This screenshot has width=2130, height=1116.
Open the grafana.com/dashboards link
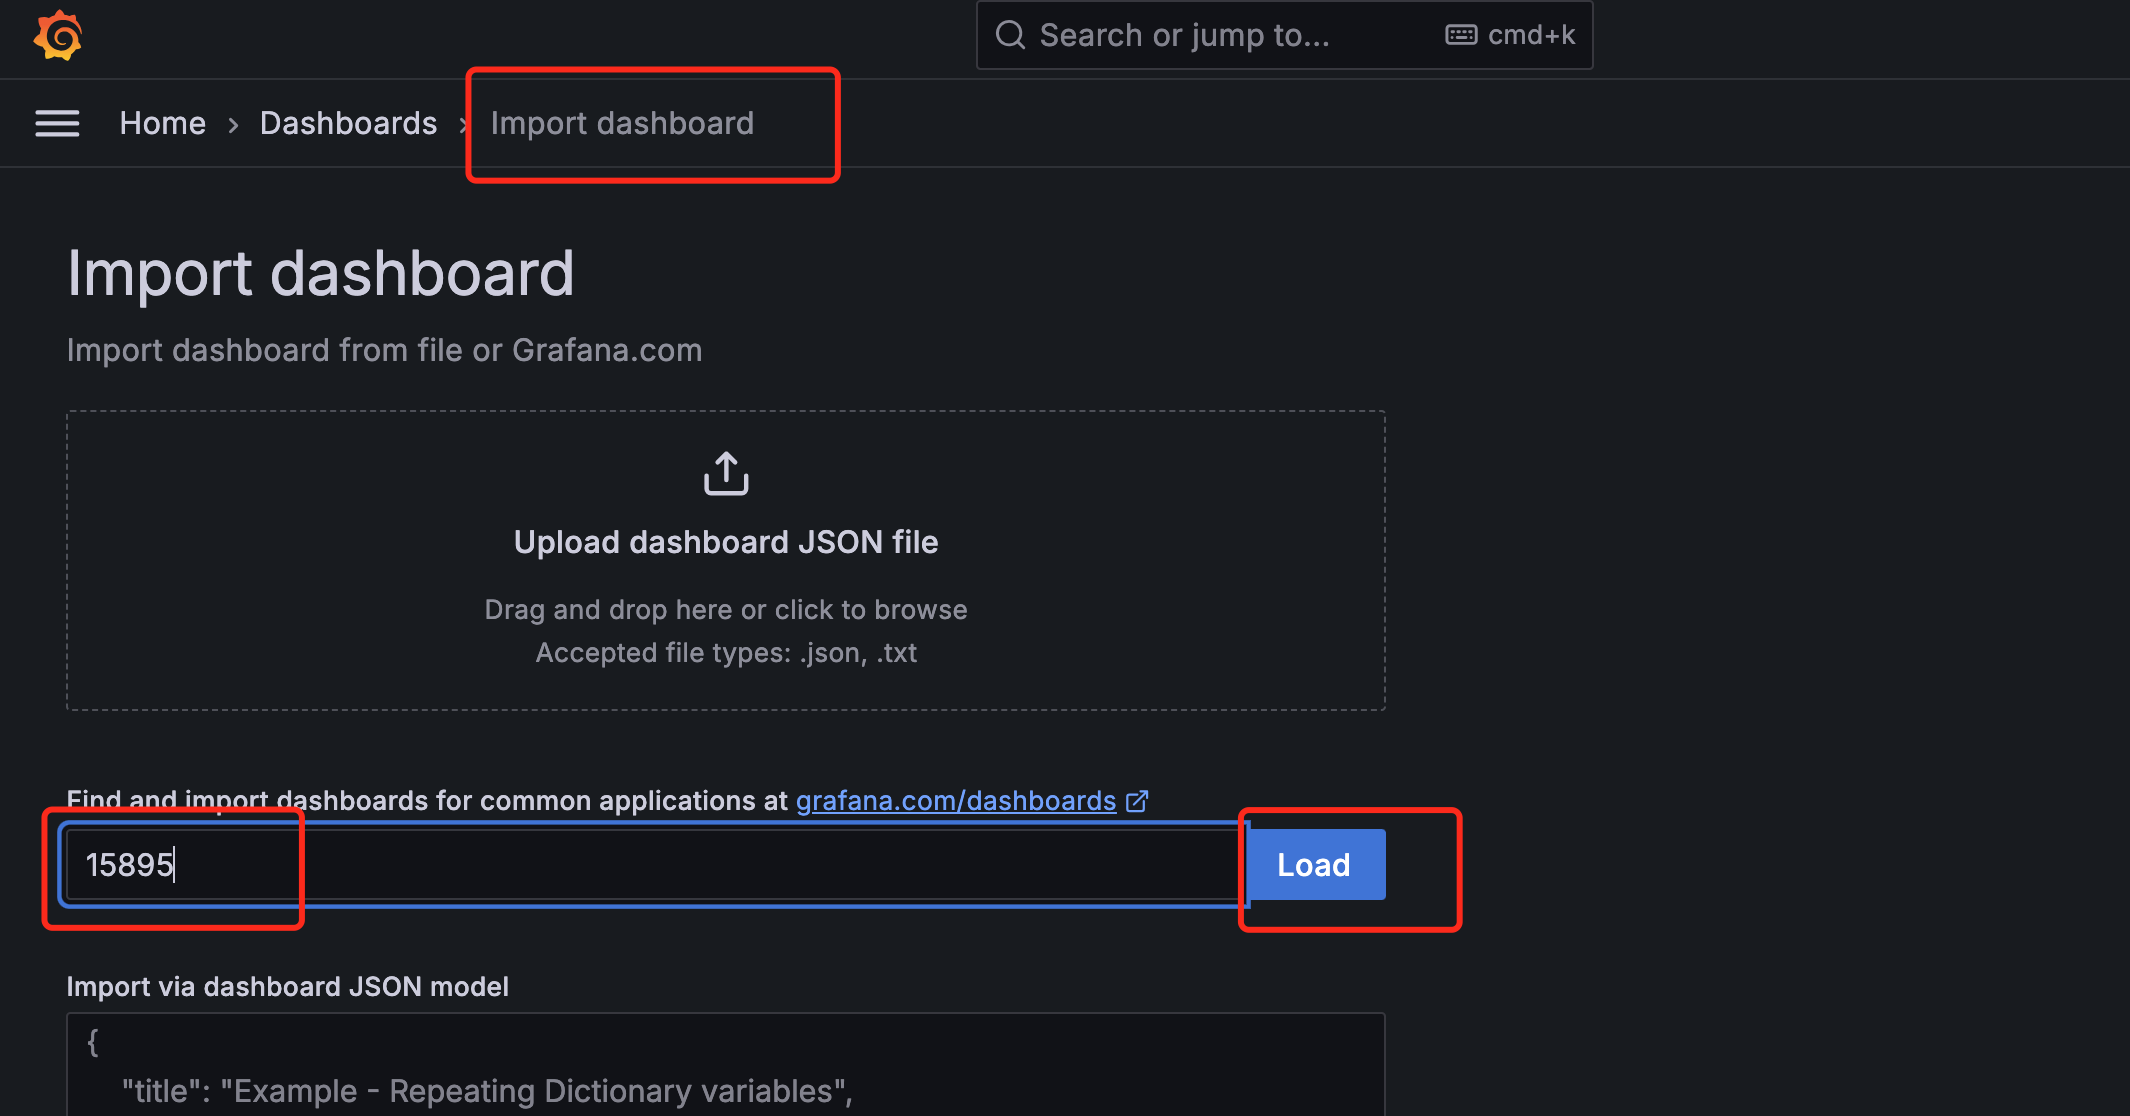[x=955, y=801]
